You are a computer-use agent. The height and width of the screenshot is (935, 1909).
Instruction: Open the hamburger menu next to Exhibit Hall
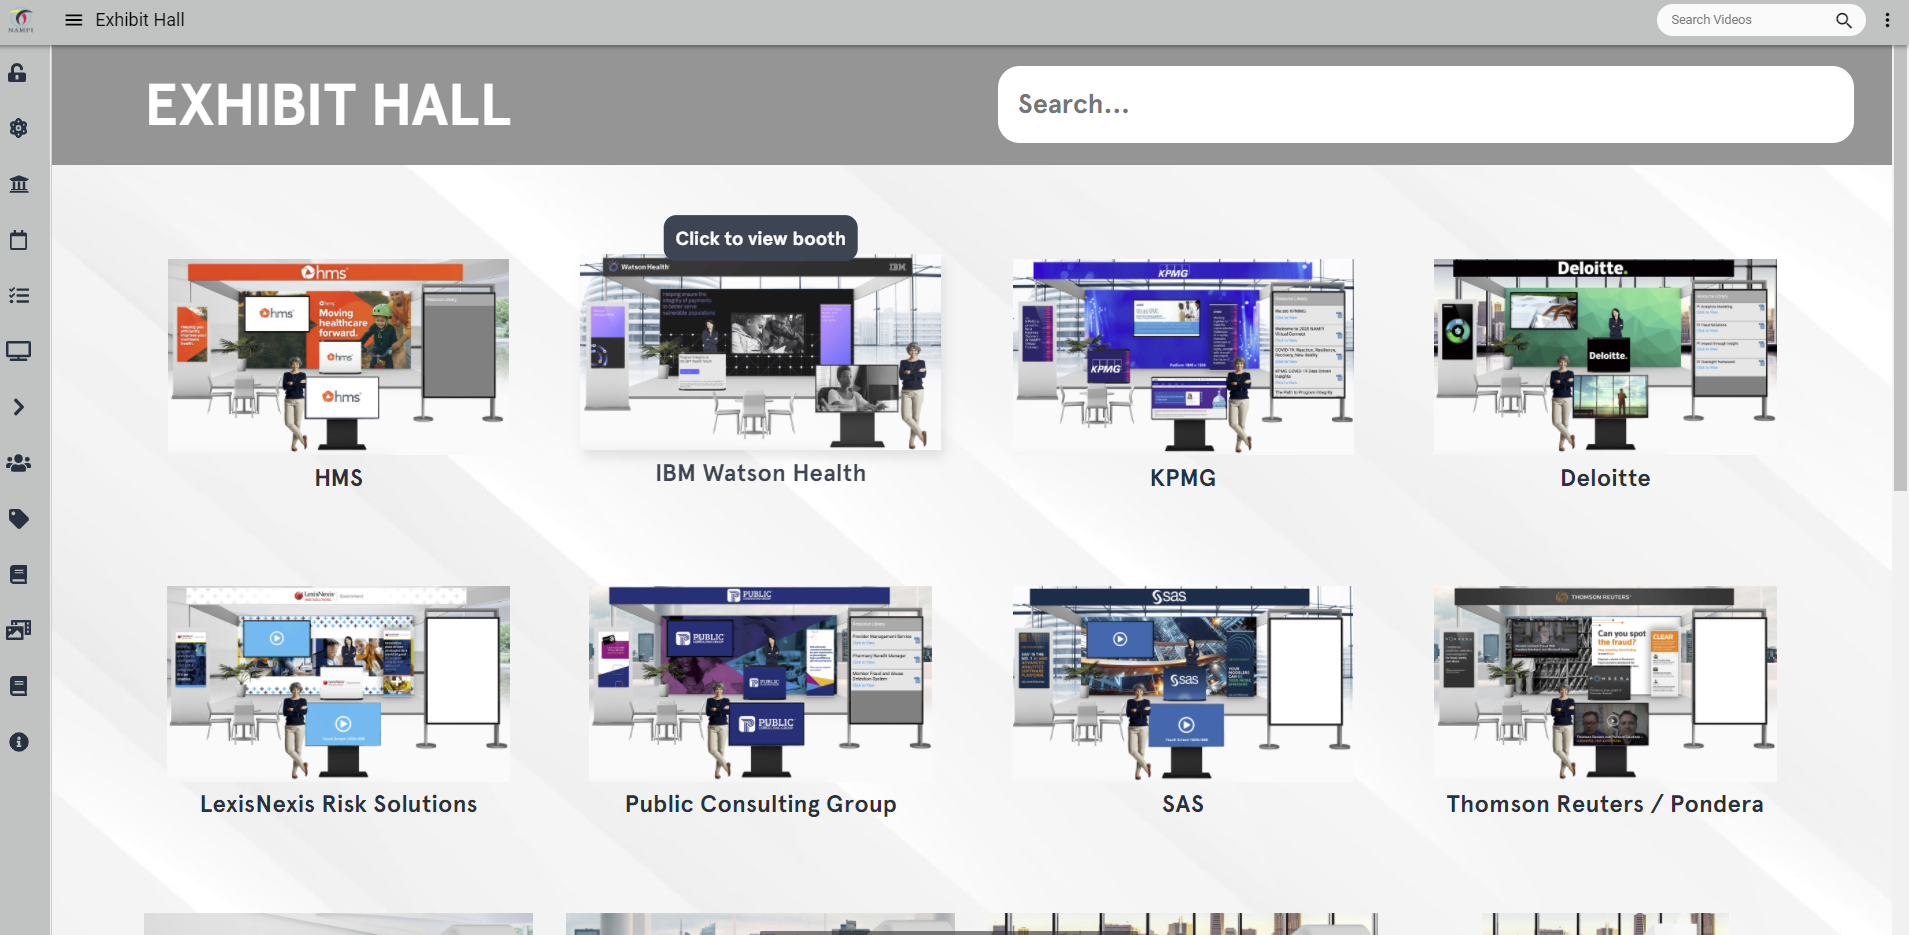(x=73, y=20)
